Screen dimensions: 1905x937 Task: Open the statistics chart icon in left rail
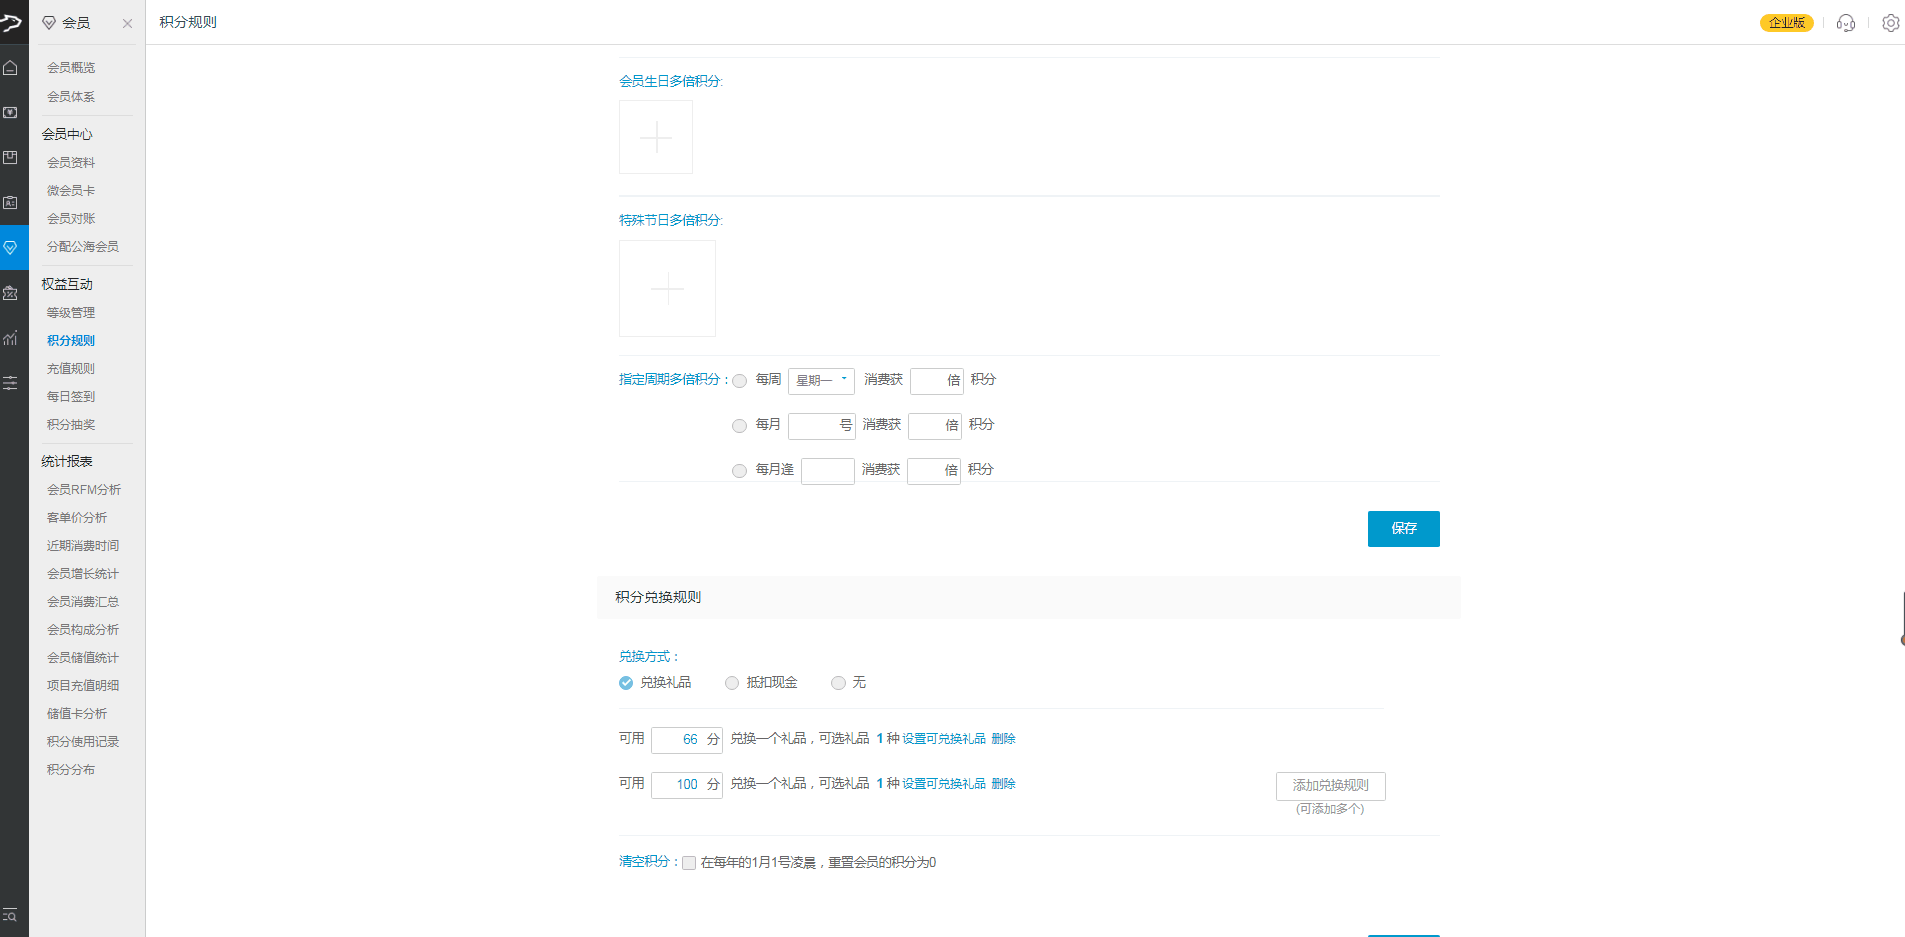[x=11, y=338]
